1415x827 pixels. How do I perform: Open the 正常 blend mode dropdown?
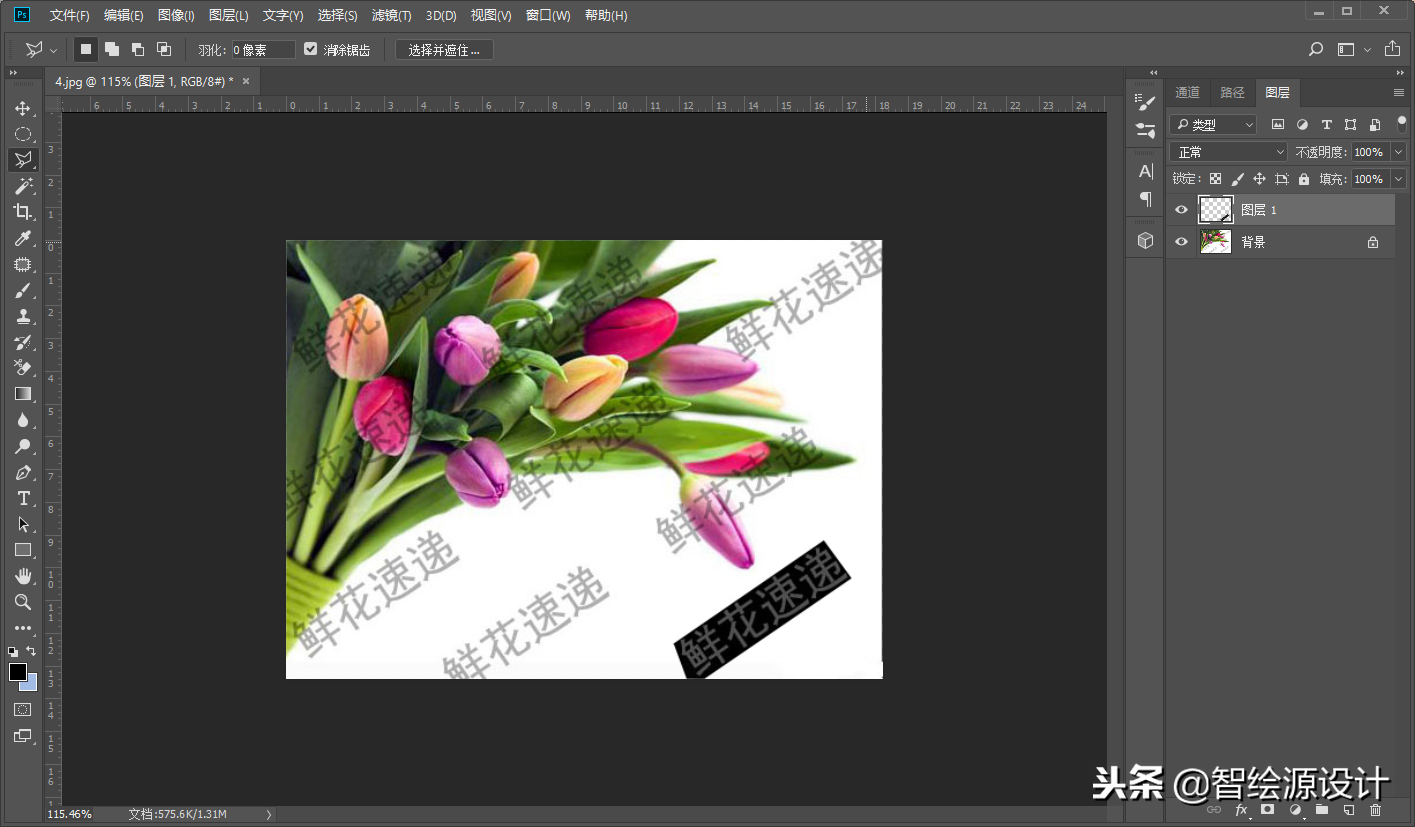tap(1229, 152)
